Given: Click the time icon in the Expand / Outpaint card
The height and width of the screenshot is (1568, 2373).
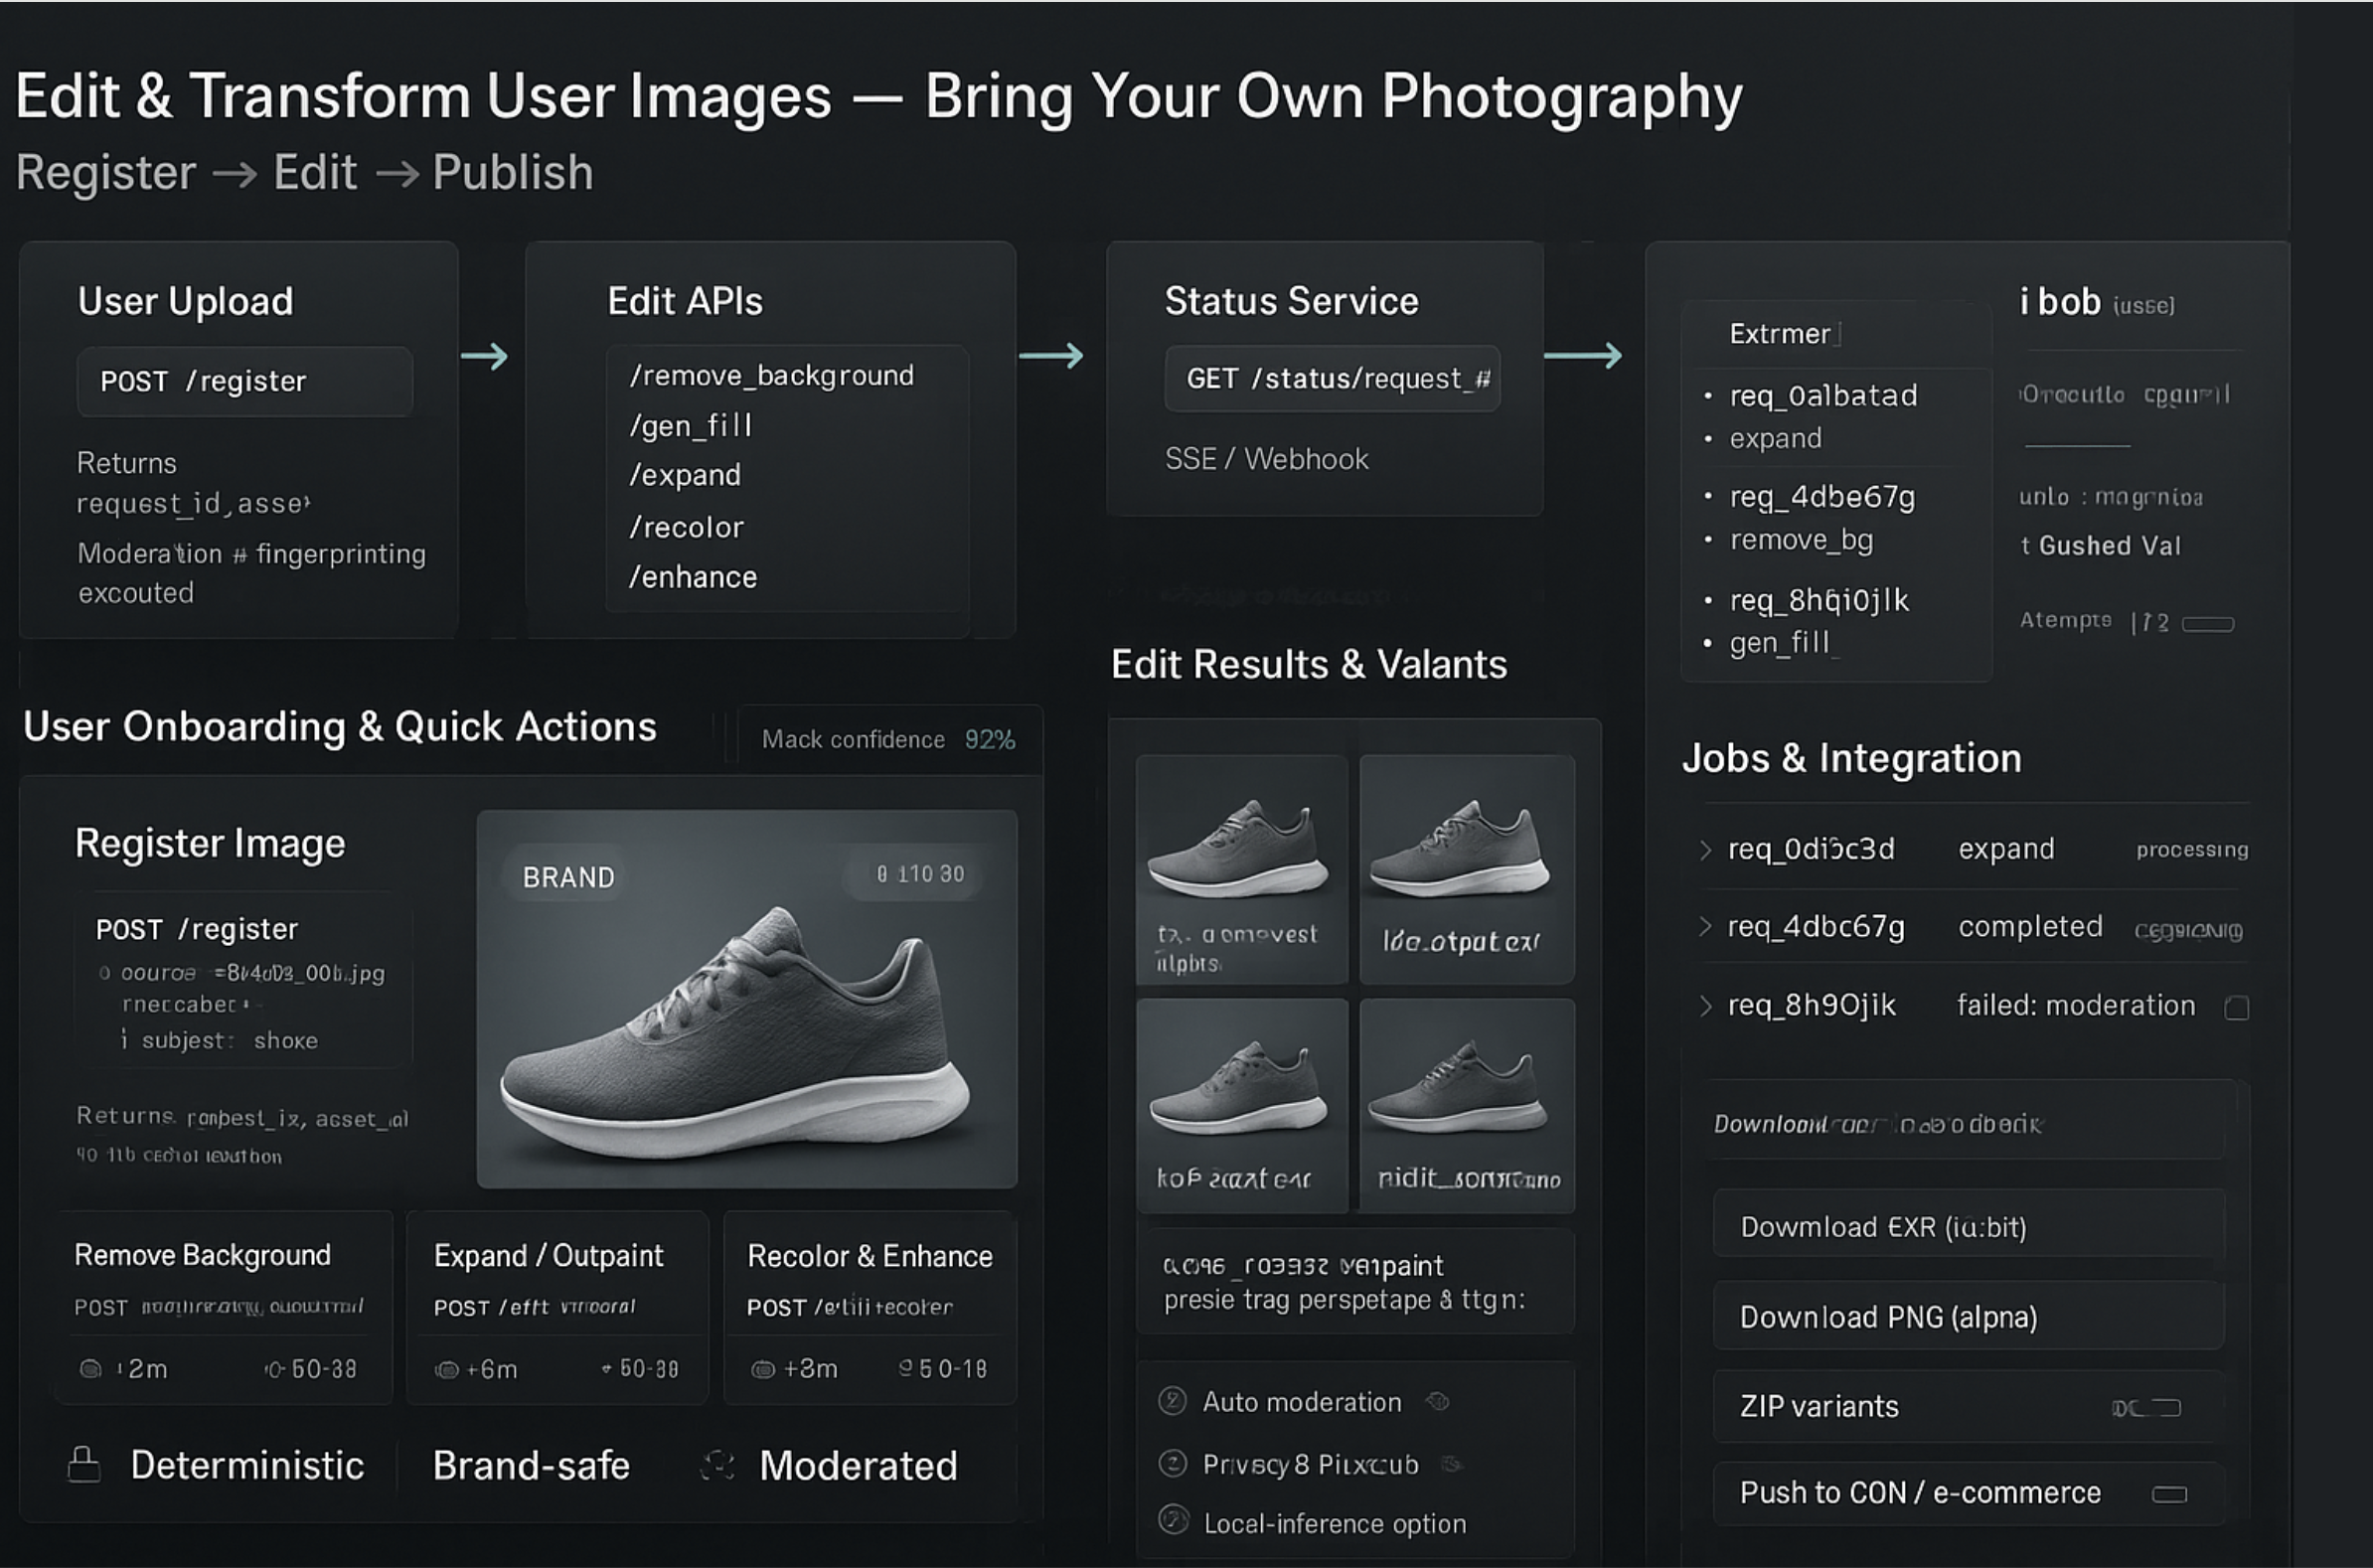Looking at the screenshot, I should (446, 1370).
